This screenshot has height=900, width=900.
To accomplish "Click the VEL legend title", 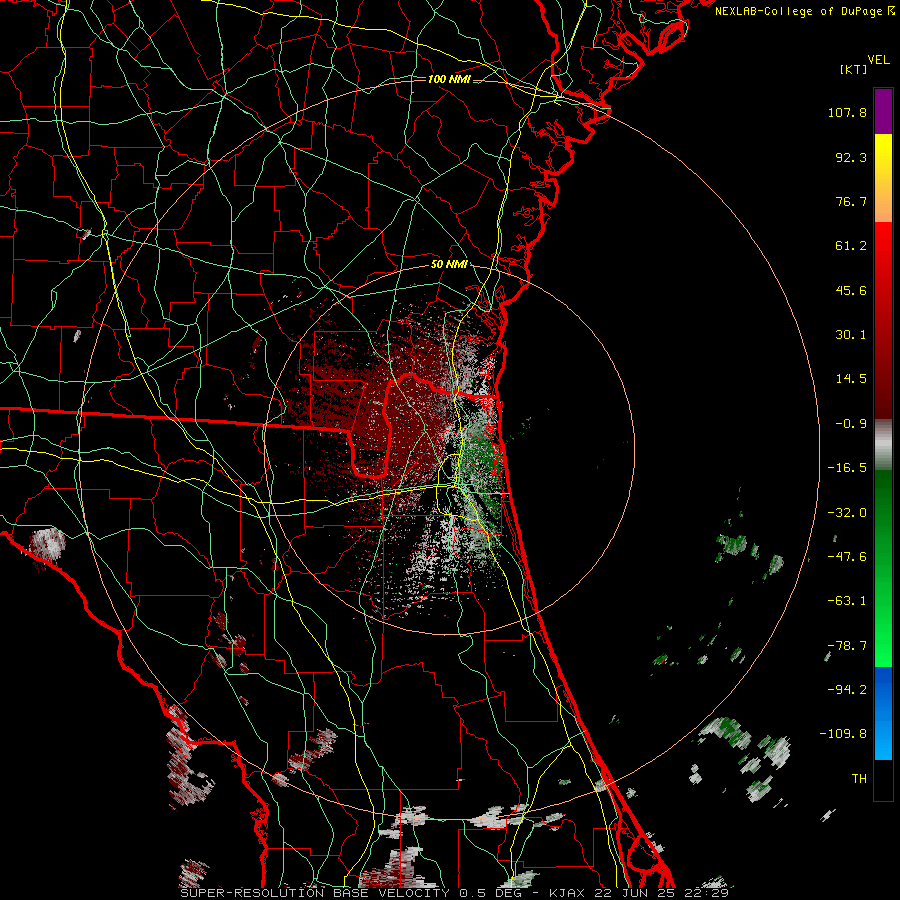I will 878,60.
